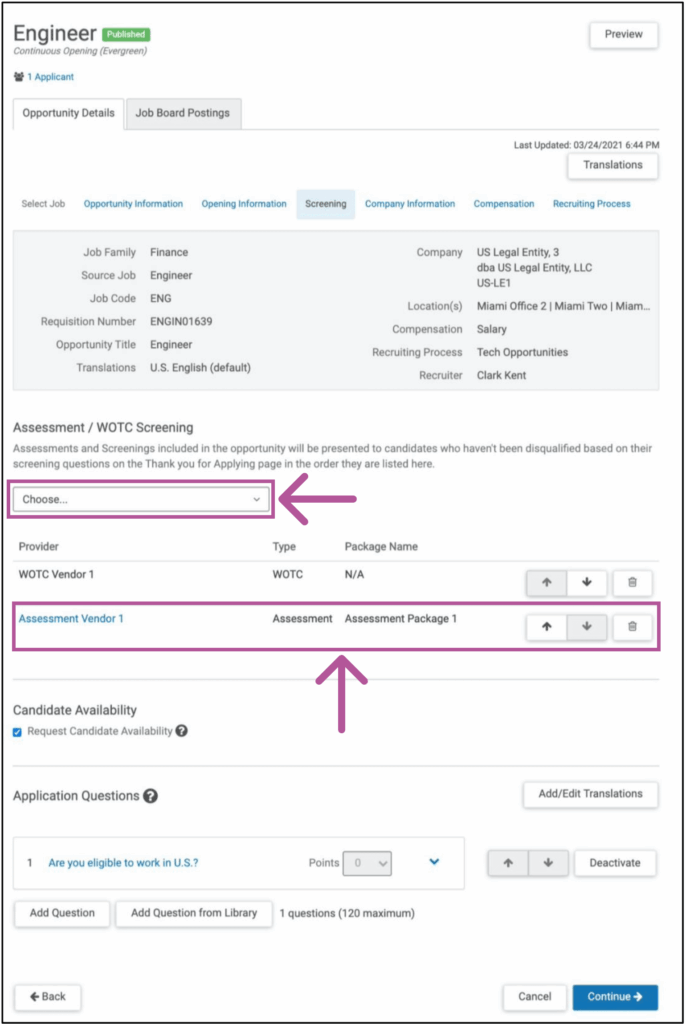686x1024 pixels.
Task: Move WOTC Vendor 1 row down
Action: 587,583
